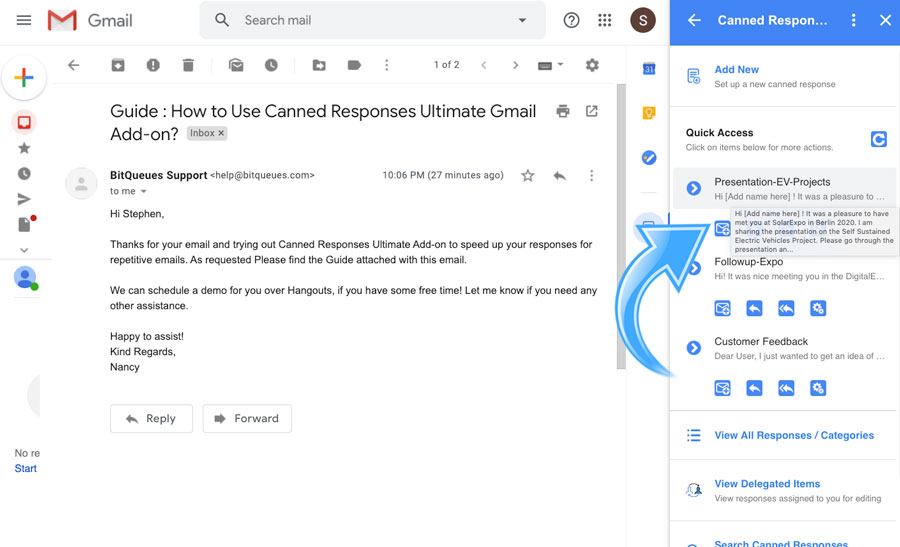Click the Reply button
This screenshot has width=900, height=547.
pos(150,418)
